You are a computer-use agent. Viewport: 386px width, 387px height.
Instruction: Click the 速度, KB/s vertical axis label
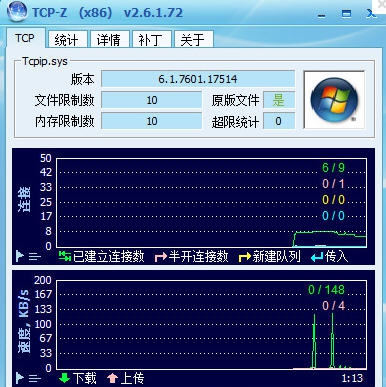pyautogui.click(x=23, y=321)
